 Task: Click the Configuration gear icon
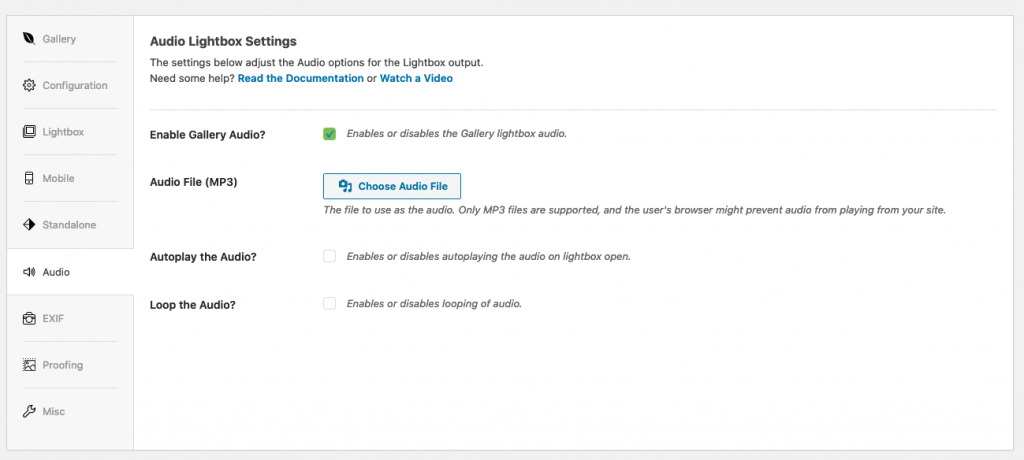pyautogui.click(x=29, y=85)
